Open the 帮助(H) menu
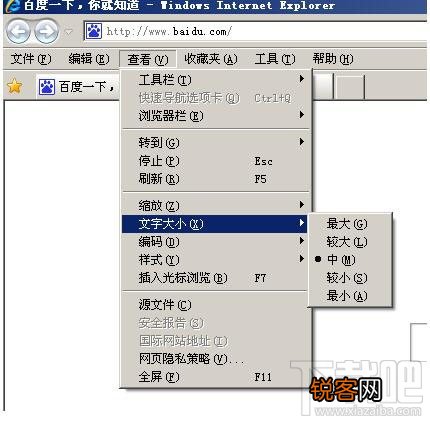 (333, 59)
